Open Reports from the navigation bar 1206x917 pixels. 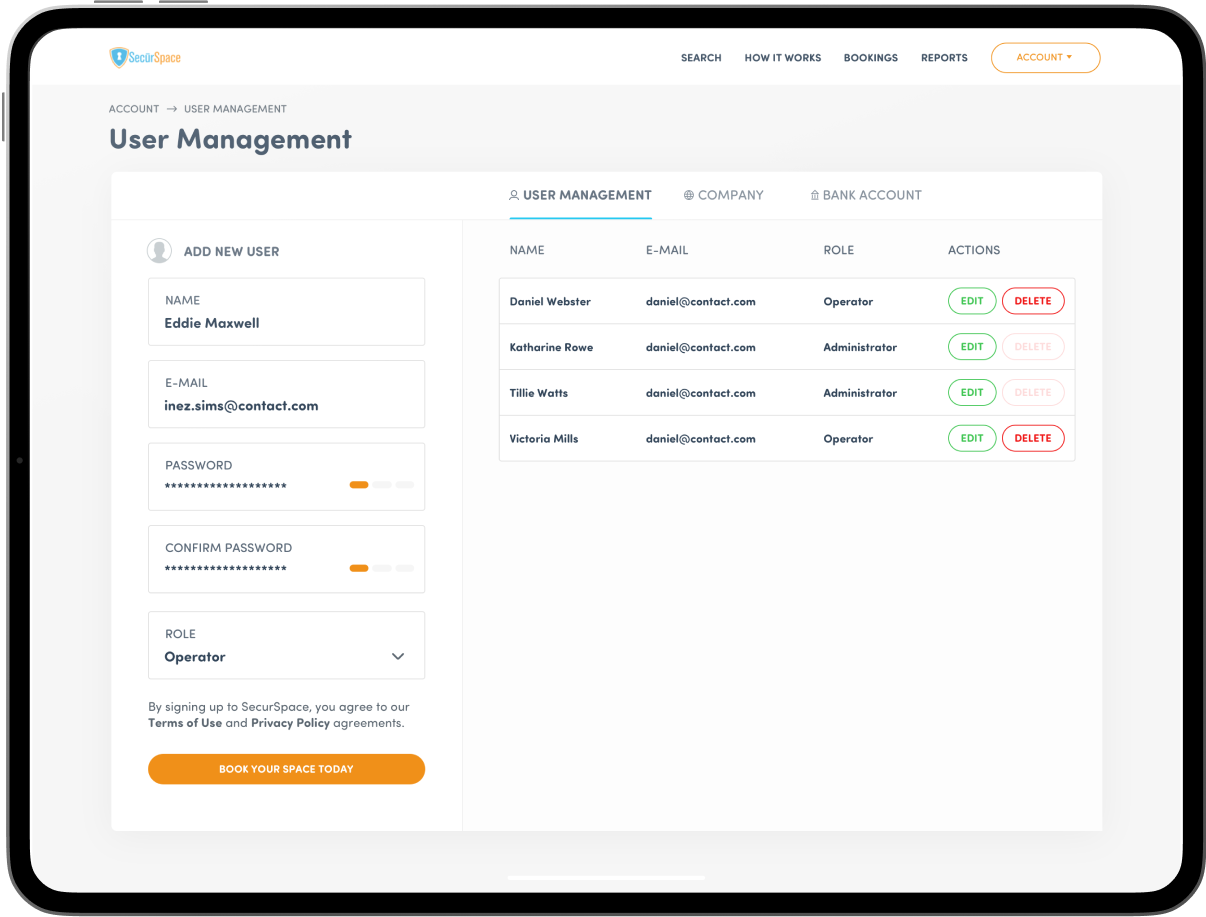point(944,58)
